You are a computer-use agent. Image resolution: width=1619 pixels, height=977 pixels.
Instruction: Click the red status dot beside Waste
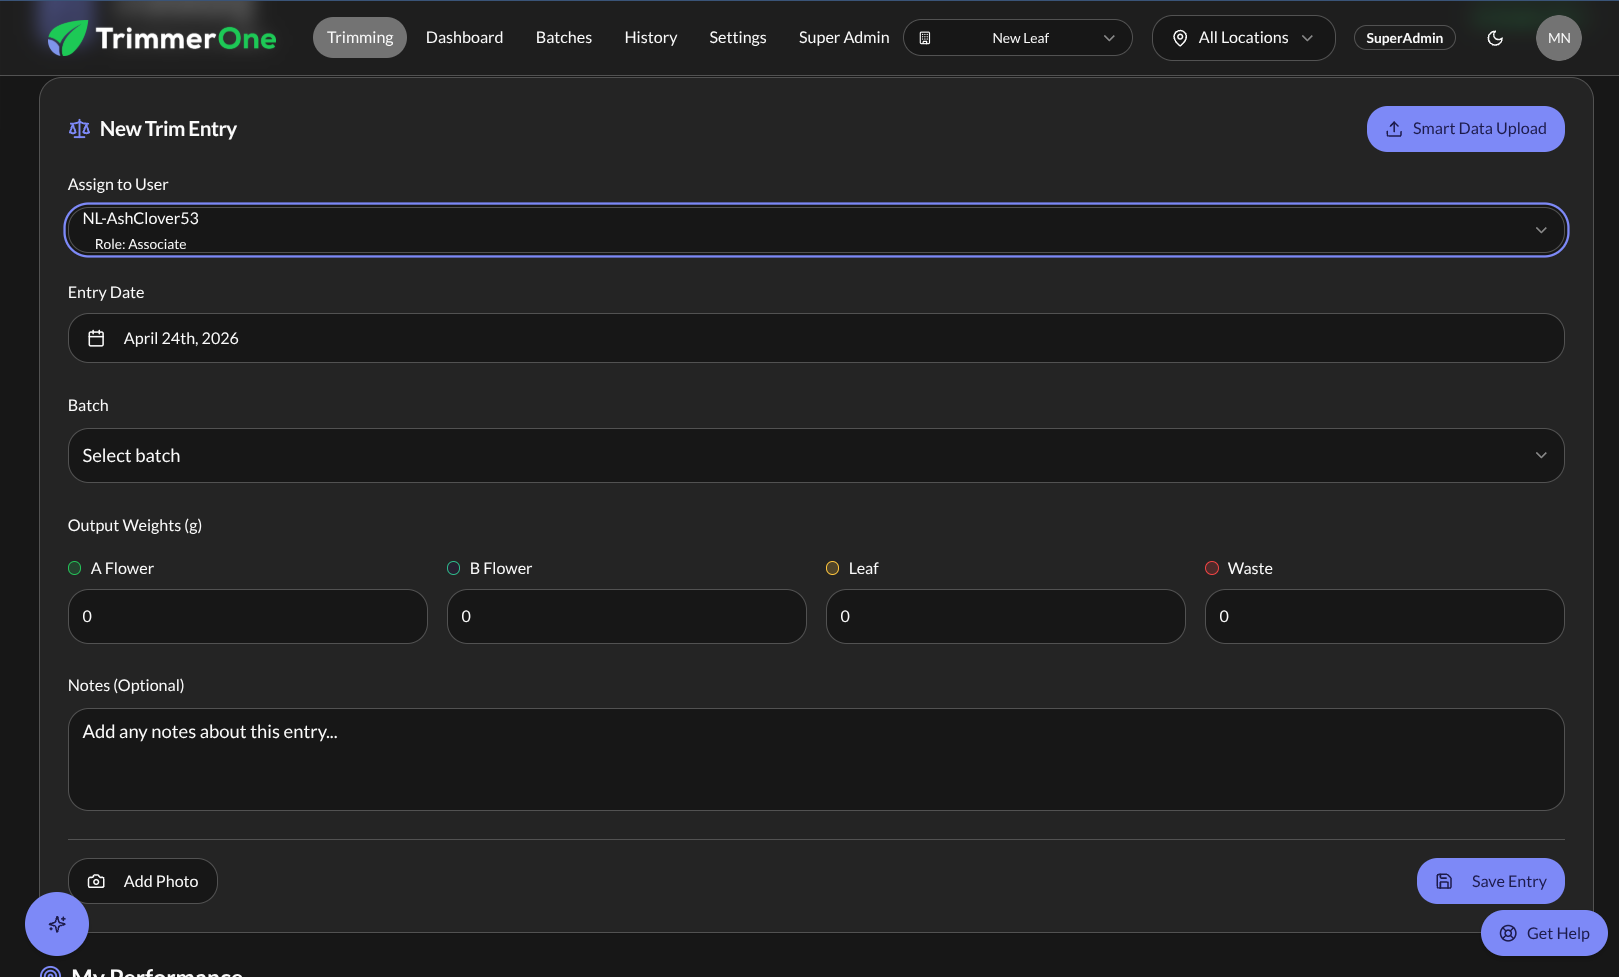[x=1211, y=567]
